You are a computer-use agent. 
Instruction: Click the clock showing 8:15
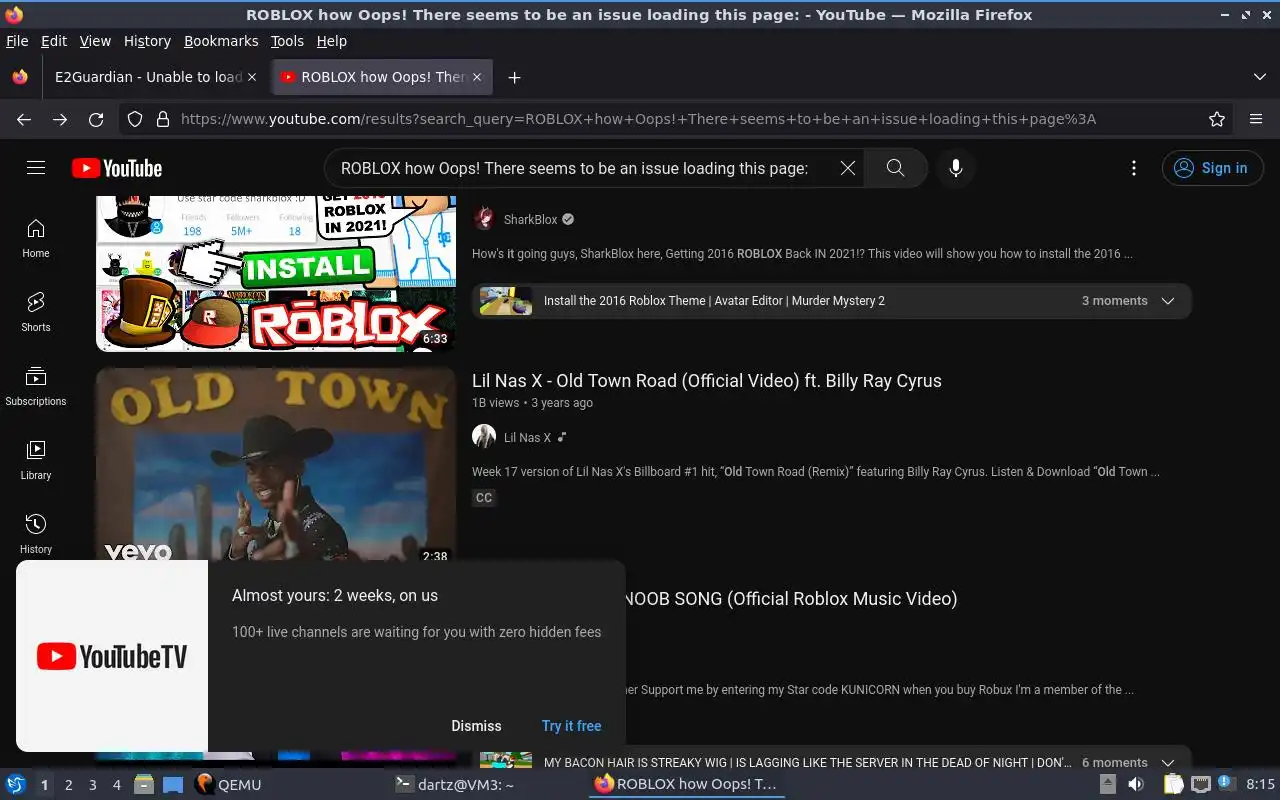(1260, 785)
